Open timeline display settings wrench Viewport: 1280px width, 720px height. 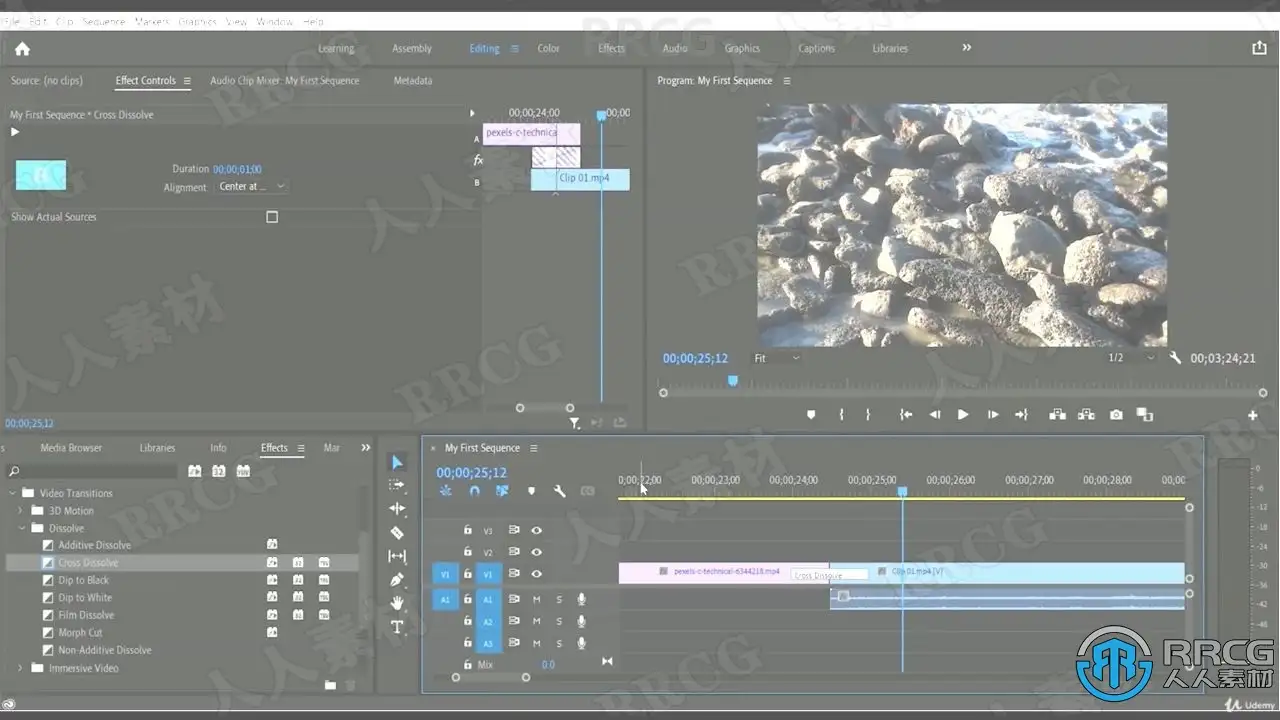pos(560,491)
